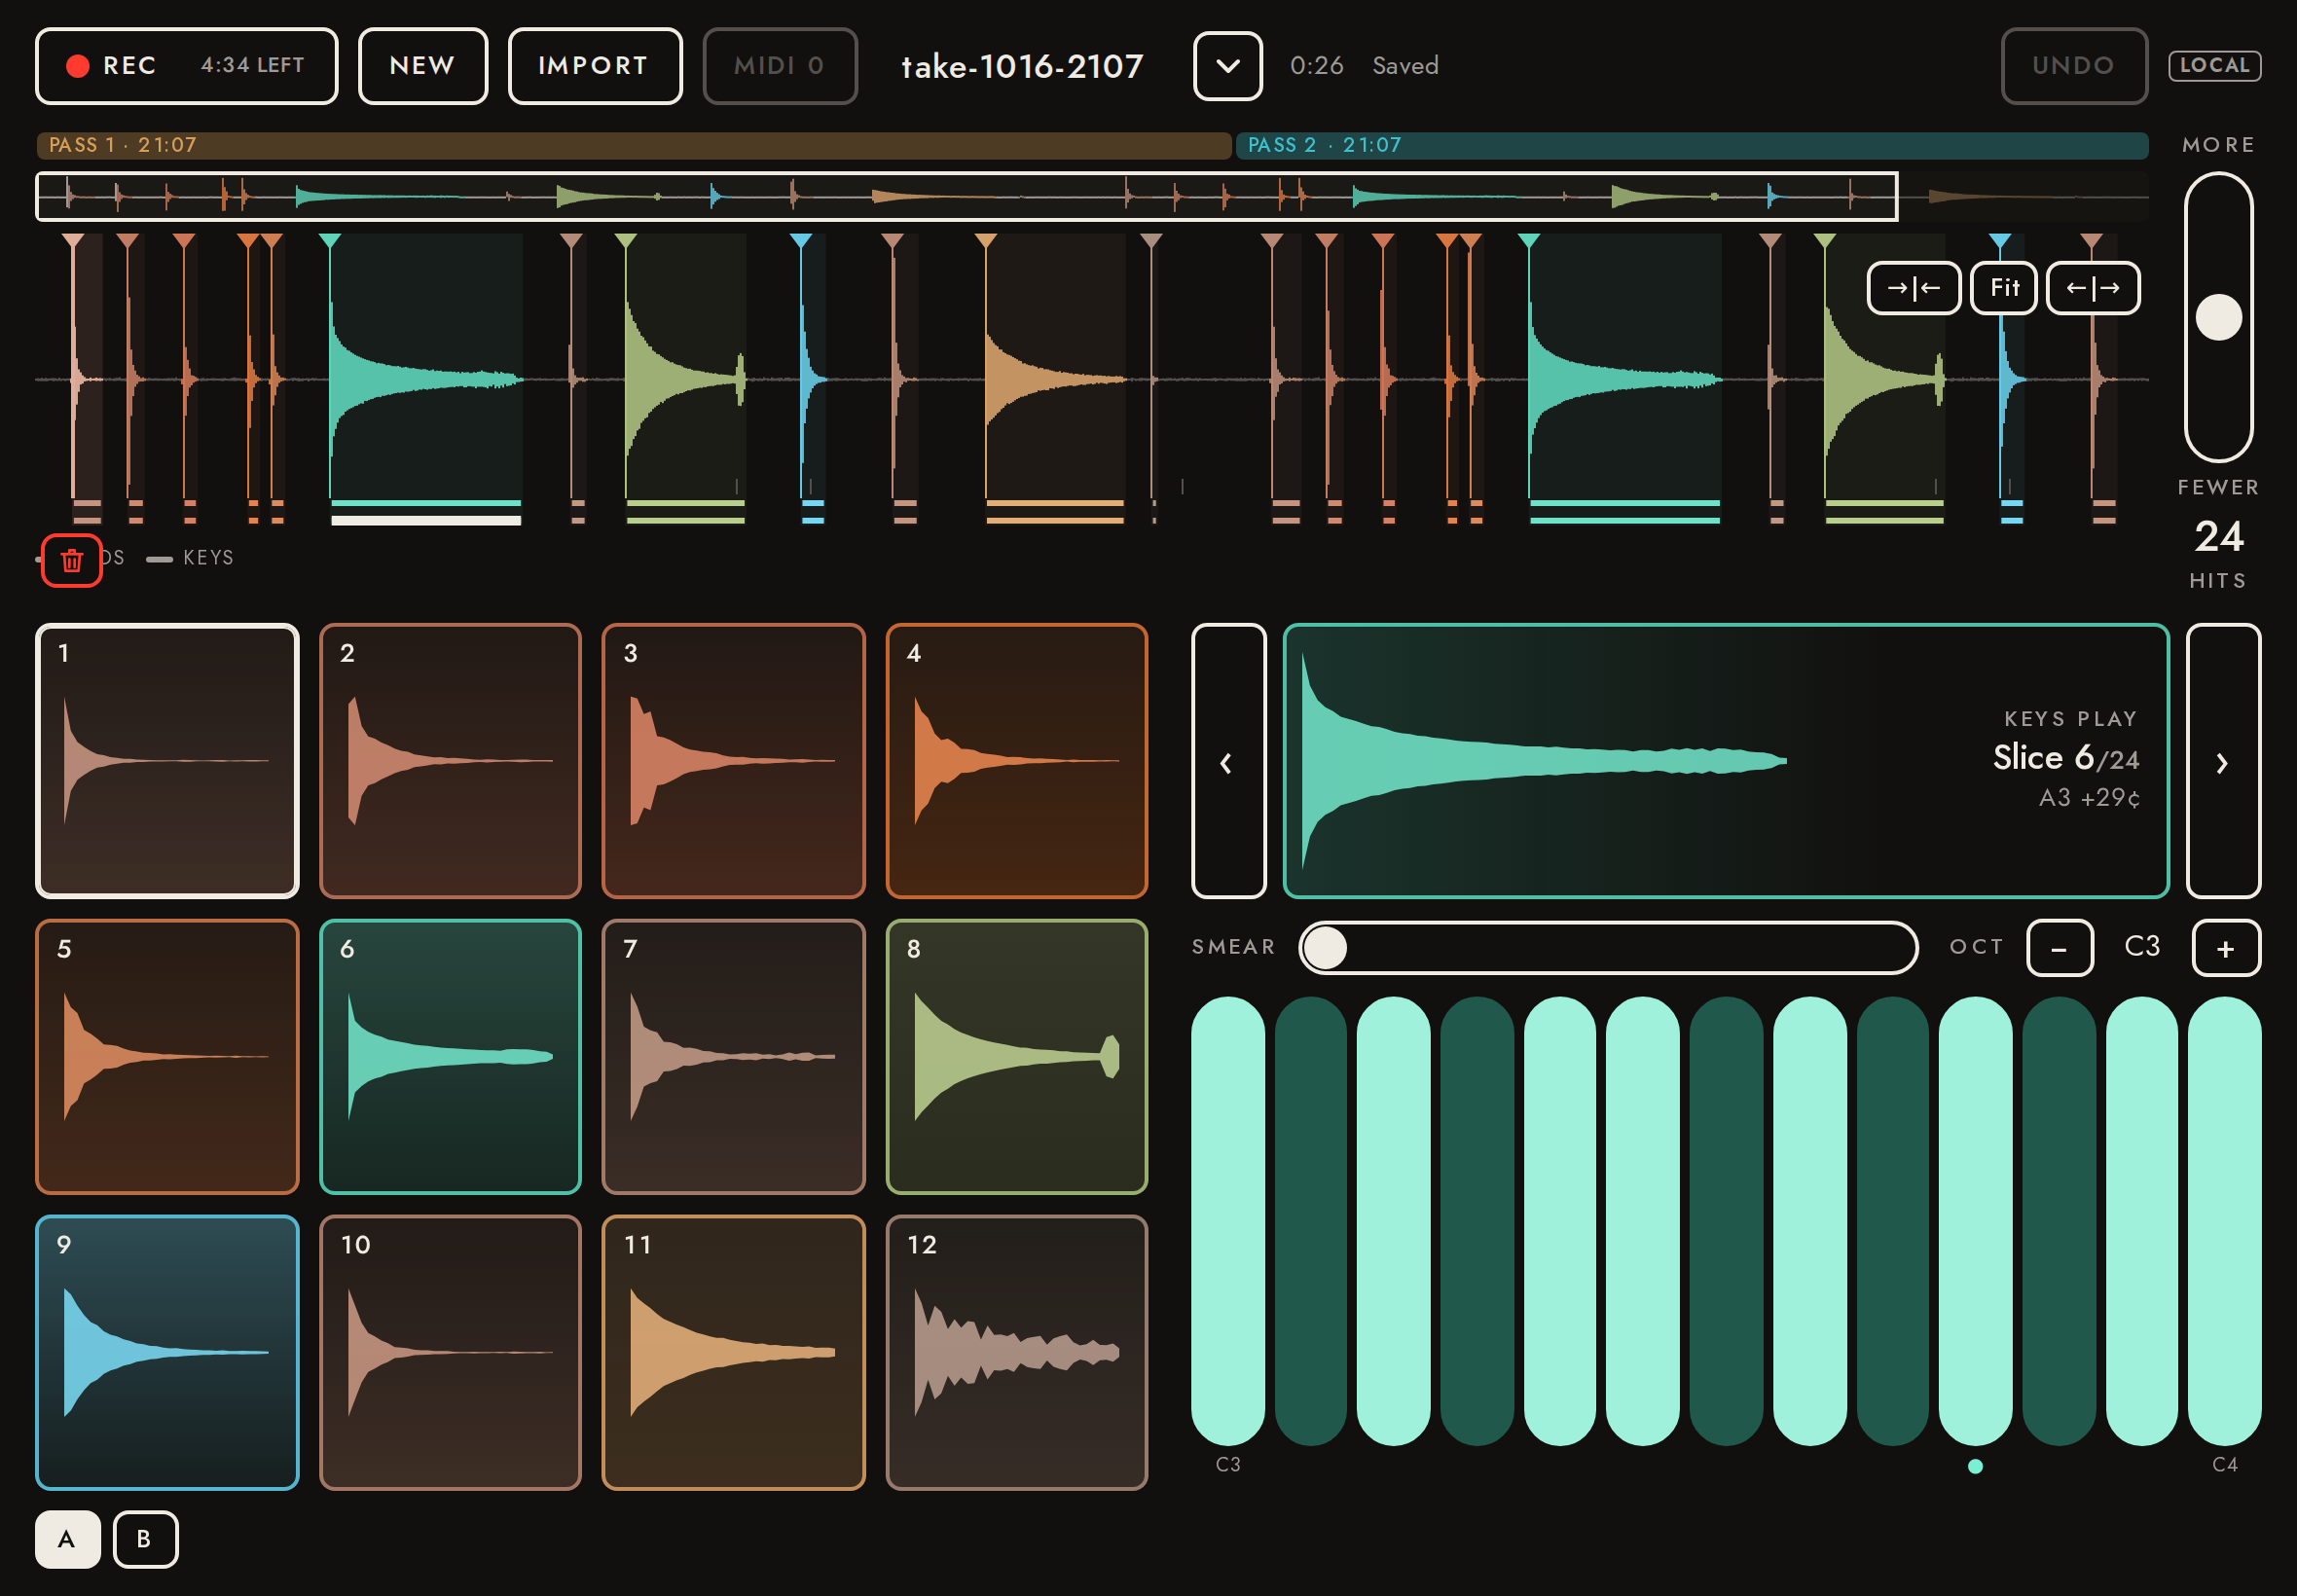Lower the octave with the minus button
The image size is (2297, 1596).
2059,948
